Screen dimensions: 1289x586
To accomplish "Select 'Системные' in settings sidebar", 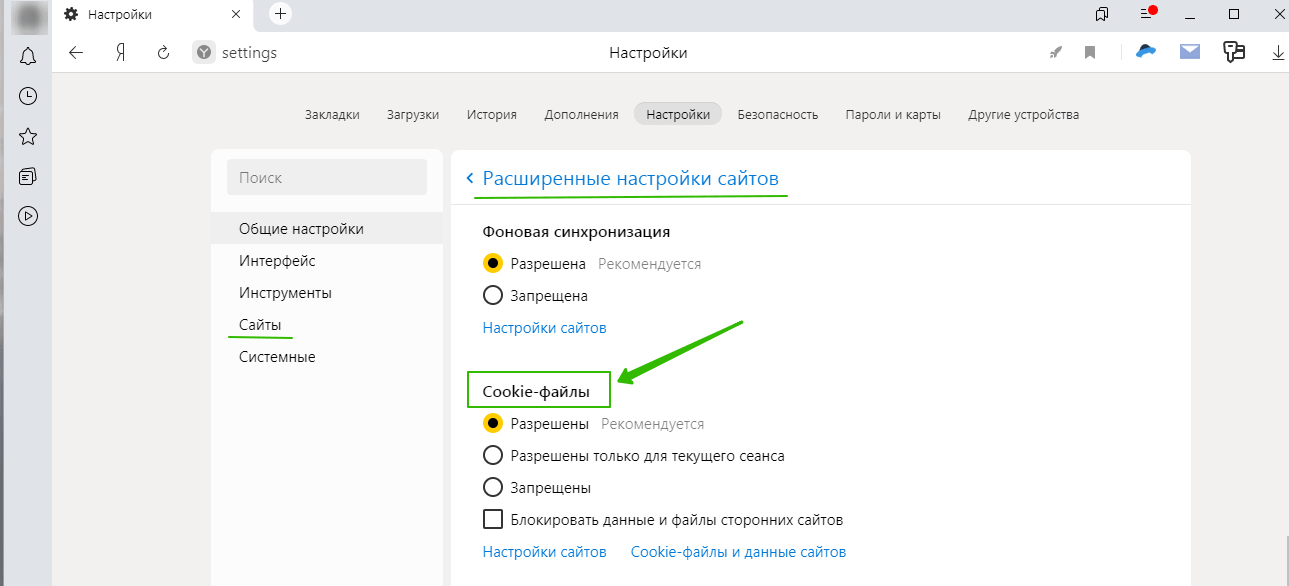I will pos(277,357).
